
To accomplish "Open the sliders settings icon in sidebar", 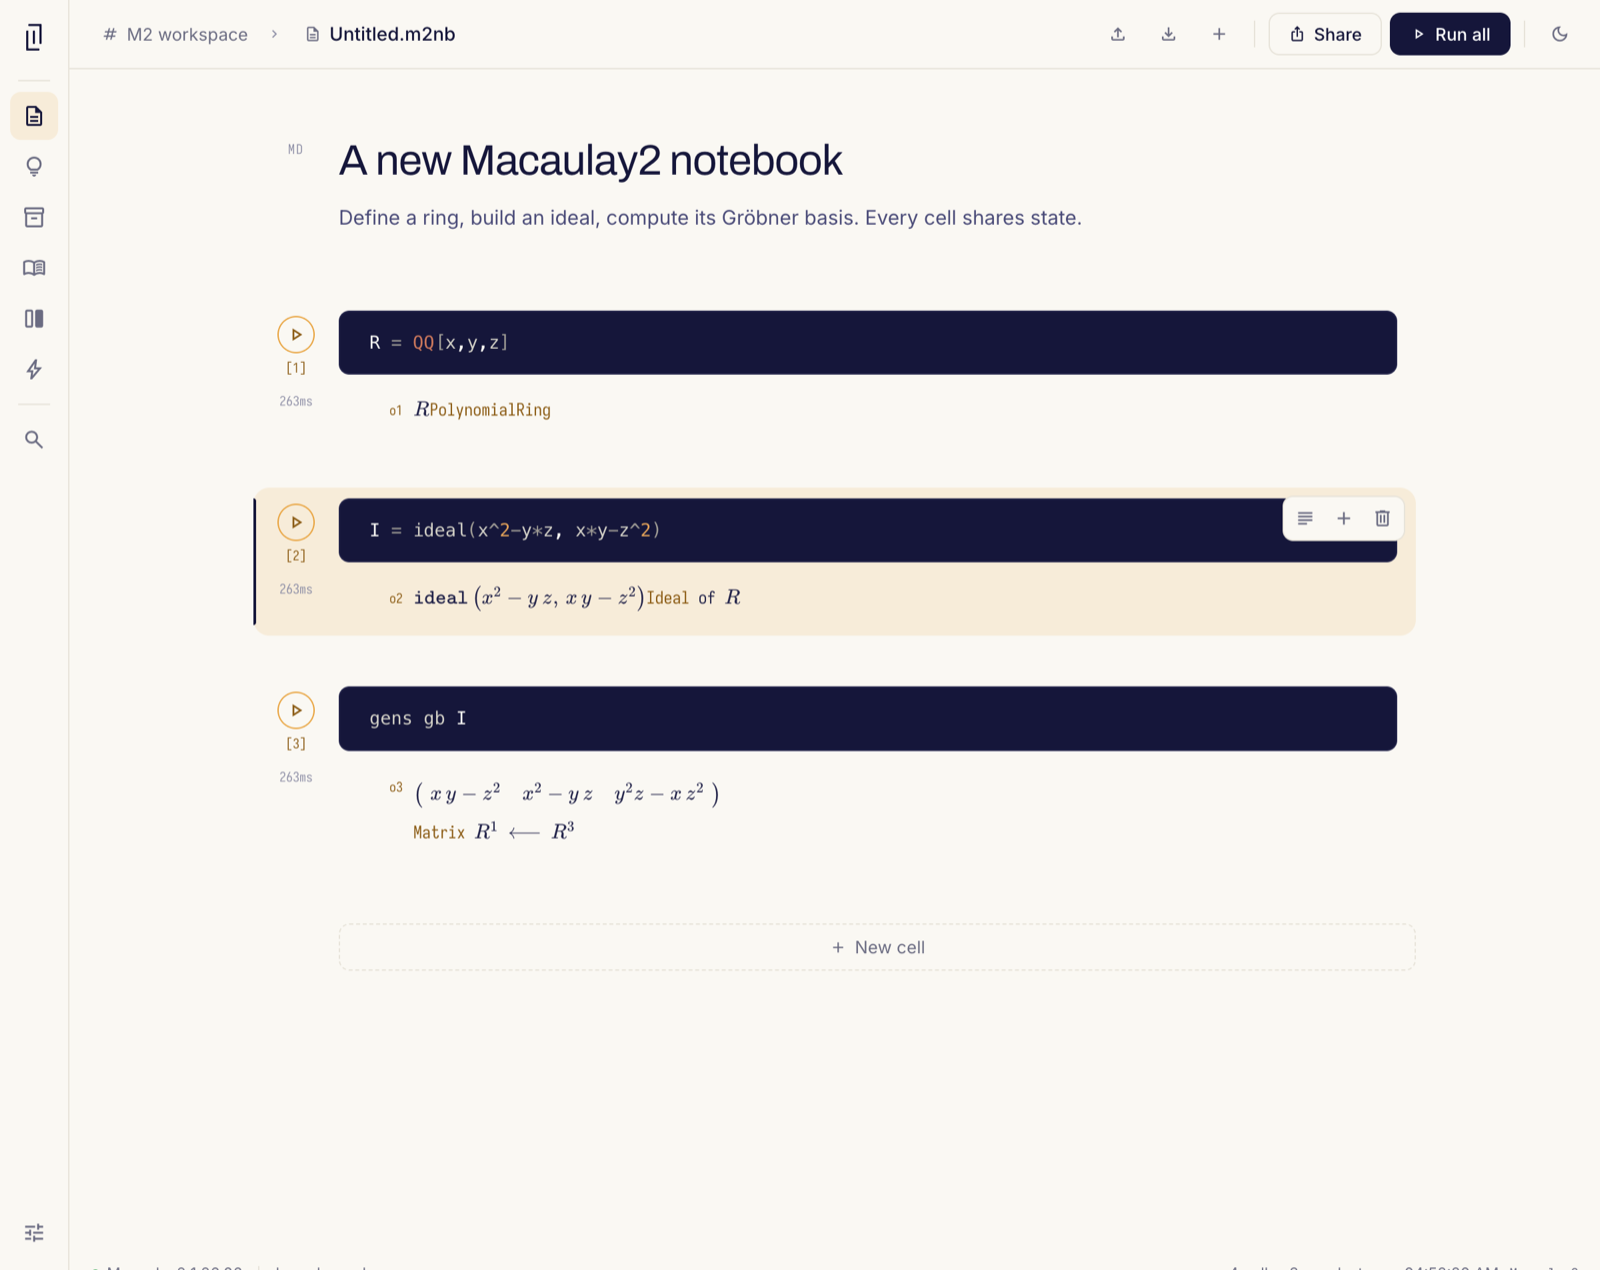I will [34, 1232].
